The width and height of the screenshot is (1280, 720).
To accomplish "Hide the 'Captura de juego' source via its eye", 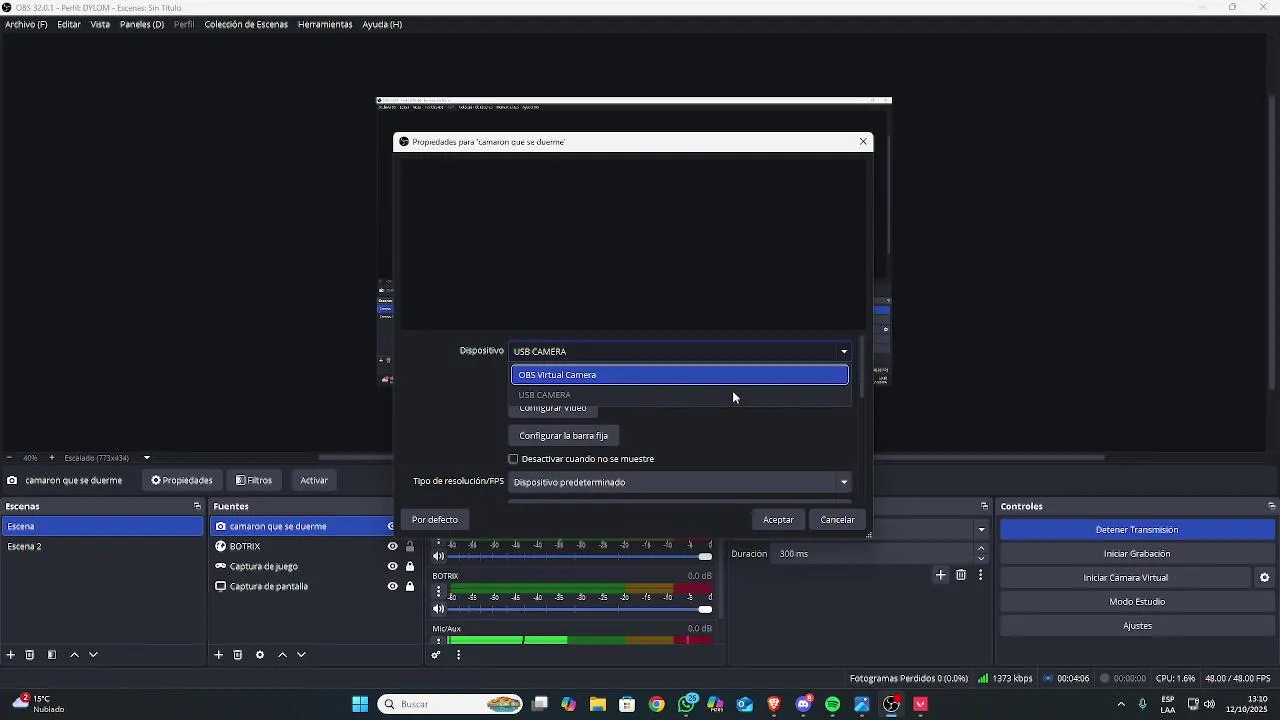I will [392, 567].
